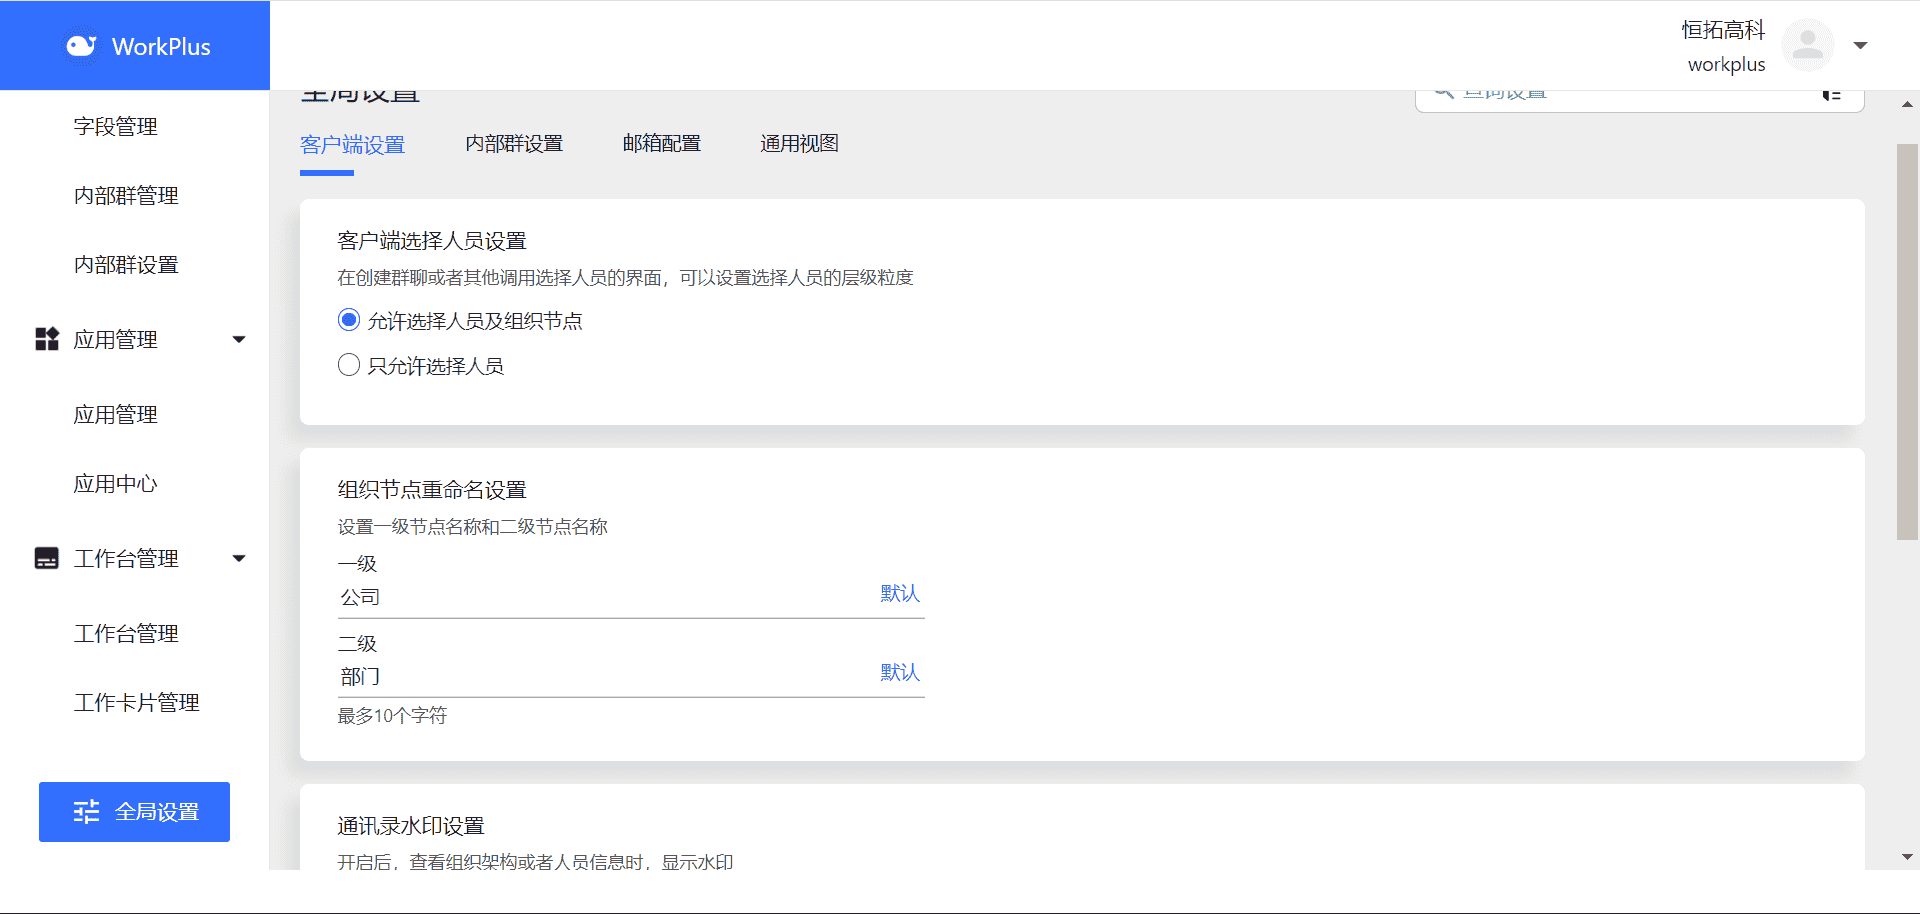Reset 一级 name with 默认 link
1920x914 pixels.
[900, 594]
